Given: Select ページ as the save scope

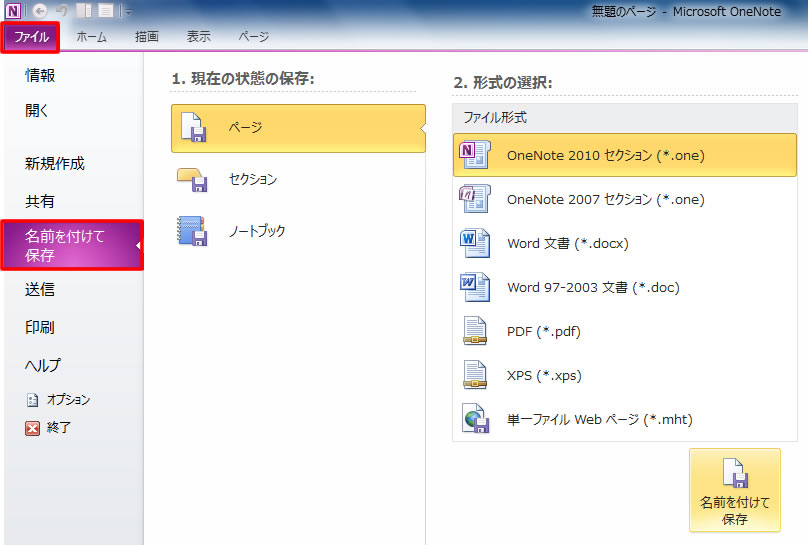Looking at the screenshot, I should (x=298, y=128).
